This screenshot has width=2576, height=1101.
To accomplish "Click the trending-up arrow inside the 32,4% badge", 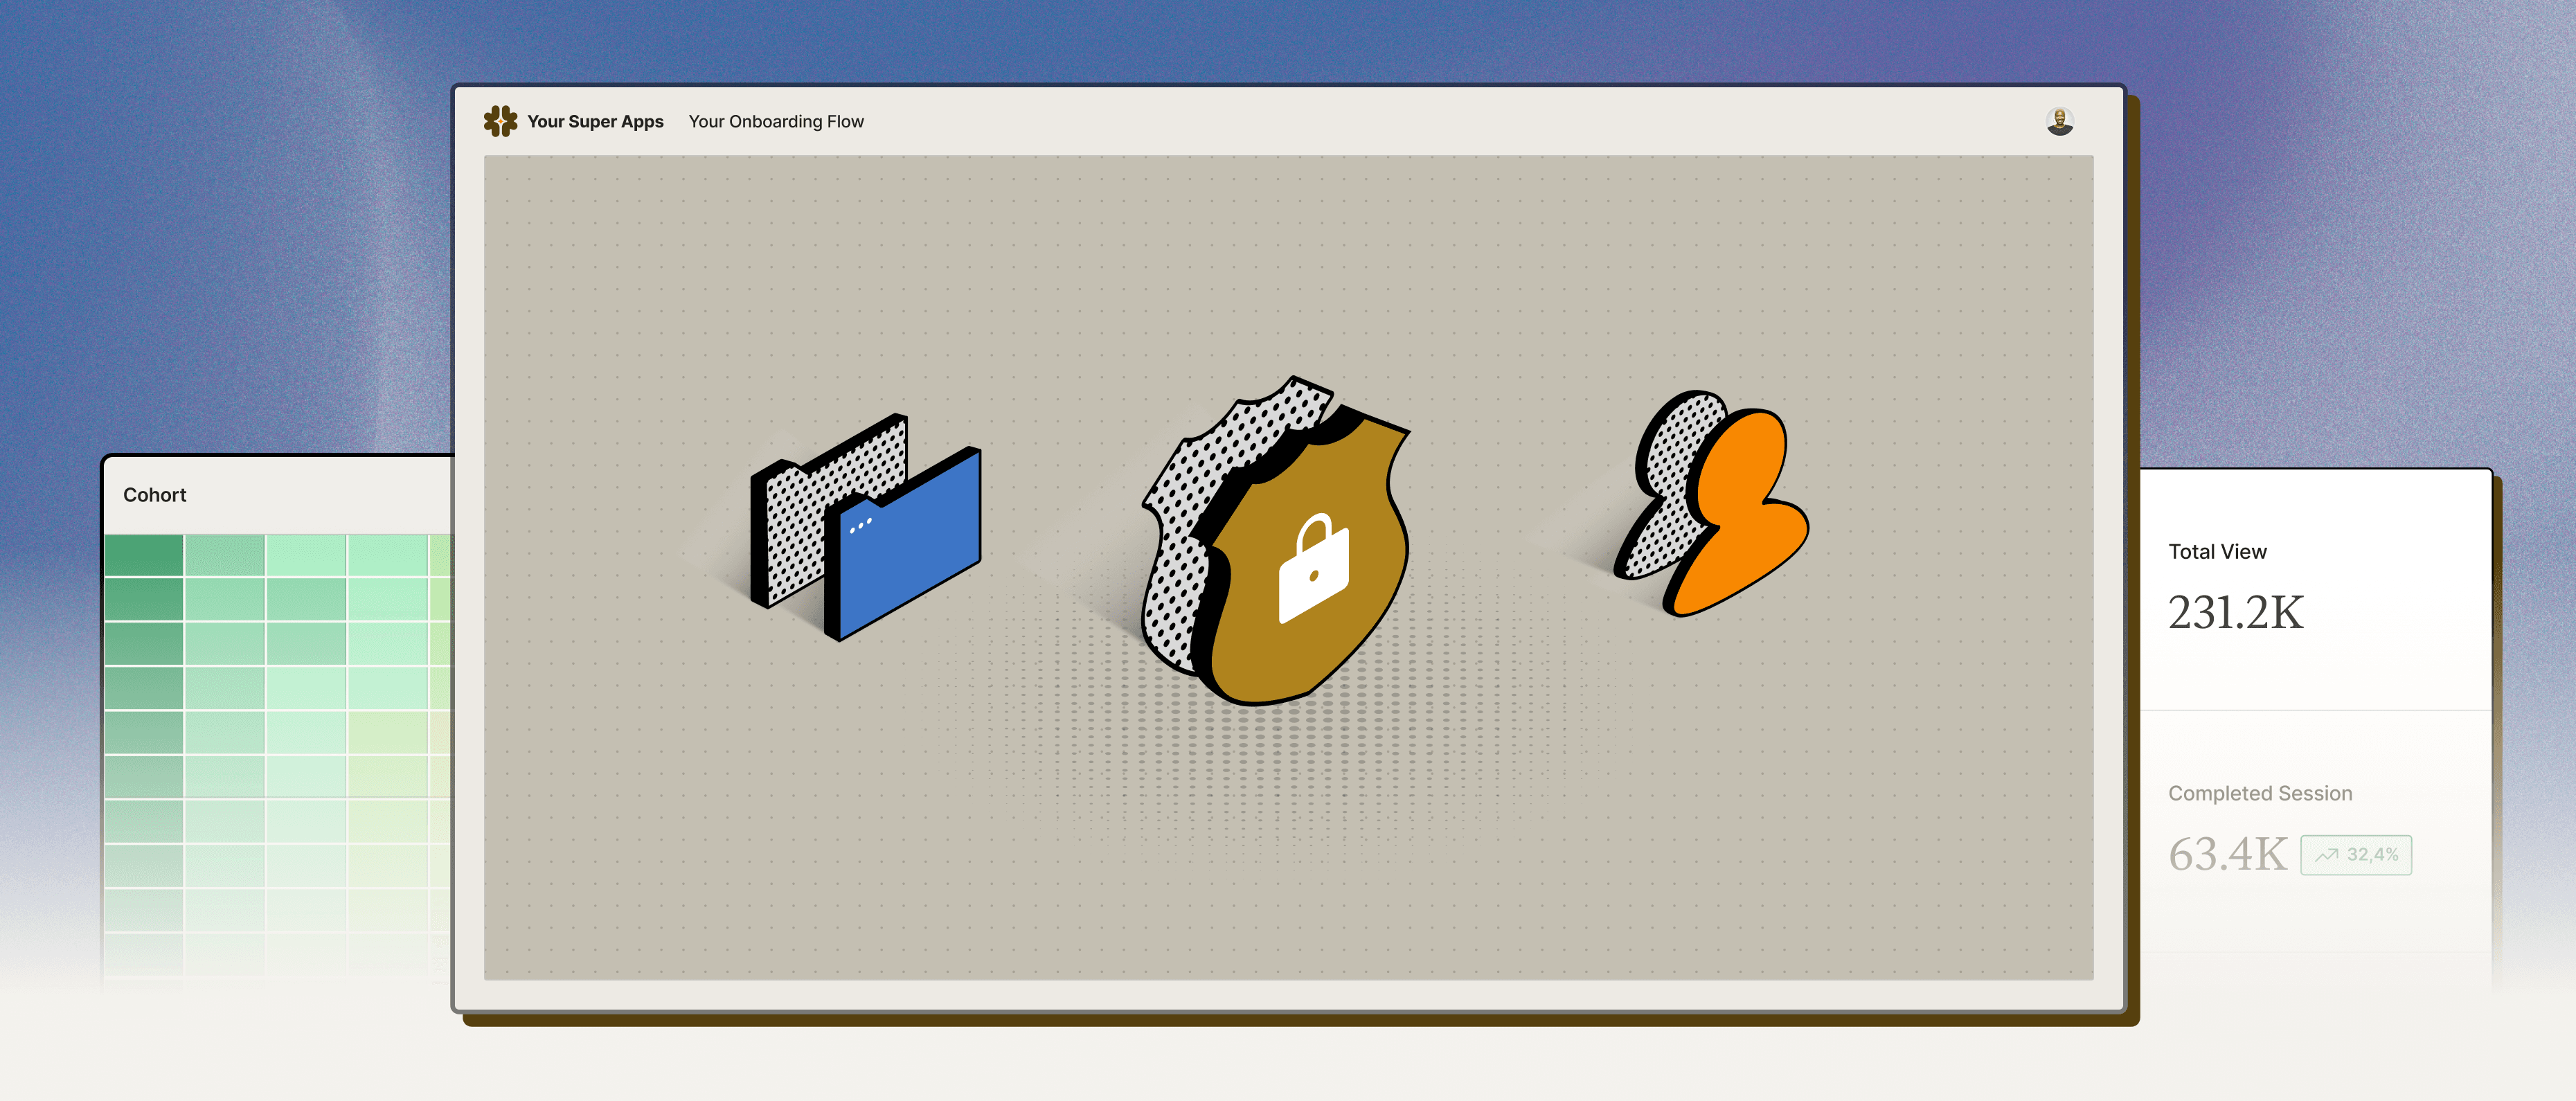I will (2327, 855).
